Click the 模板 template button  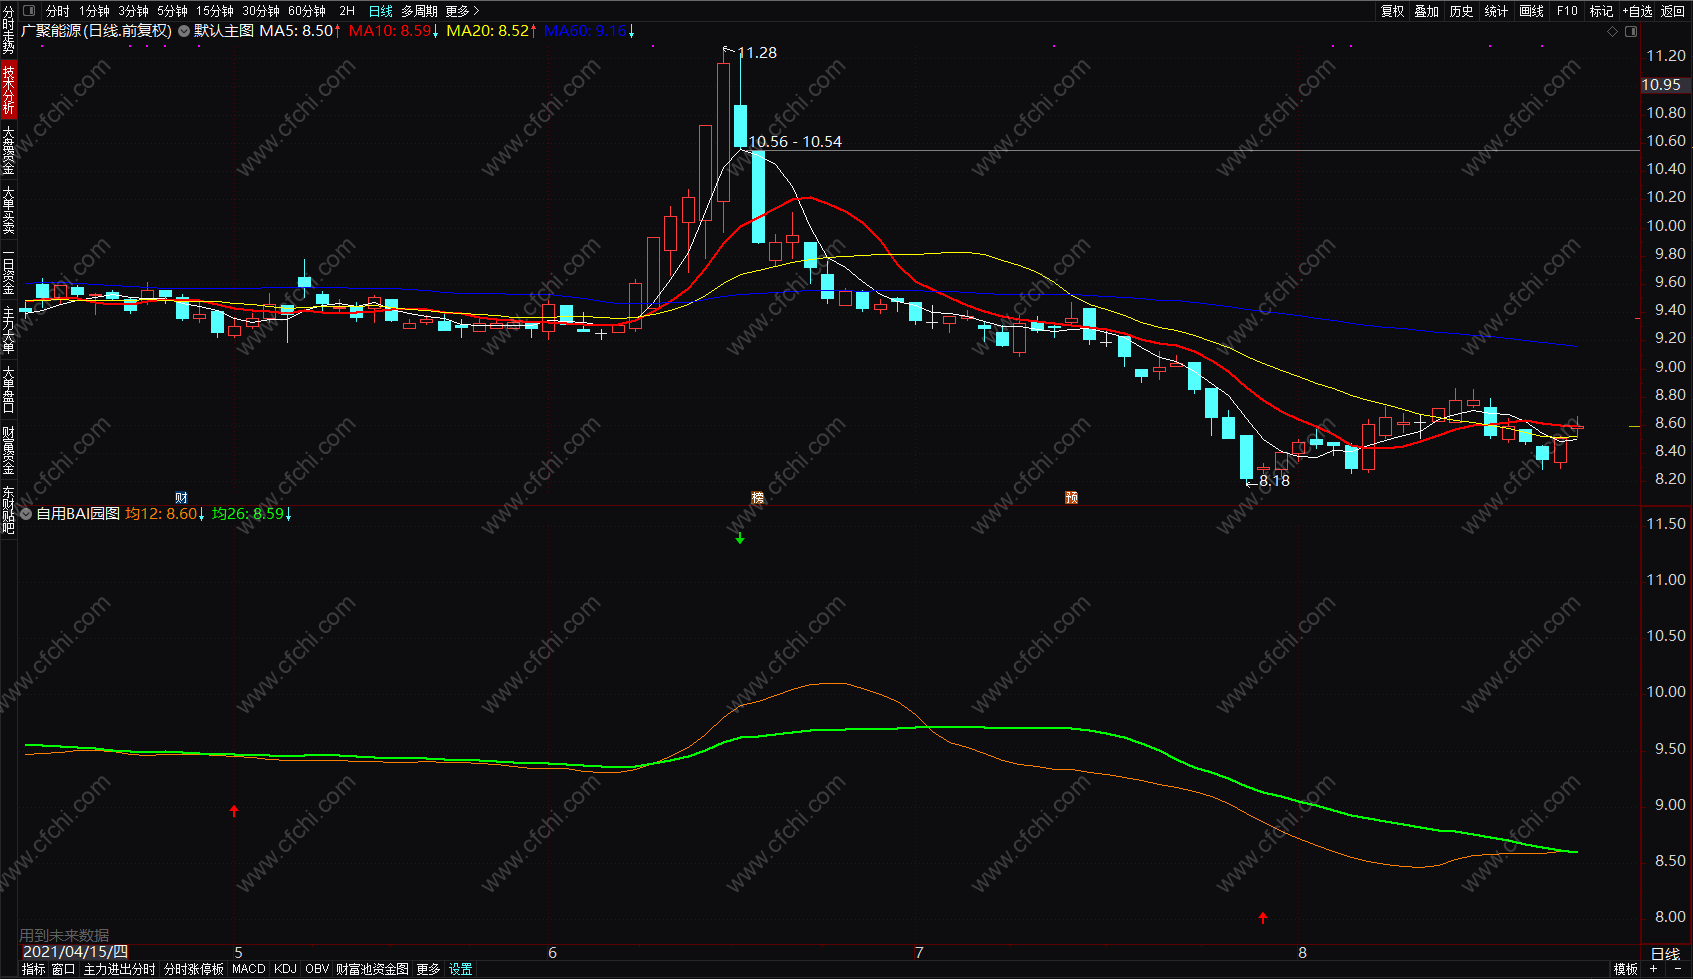tap(1626, 970)
